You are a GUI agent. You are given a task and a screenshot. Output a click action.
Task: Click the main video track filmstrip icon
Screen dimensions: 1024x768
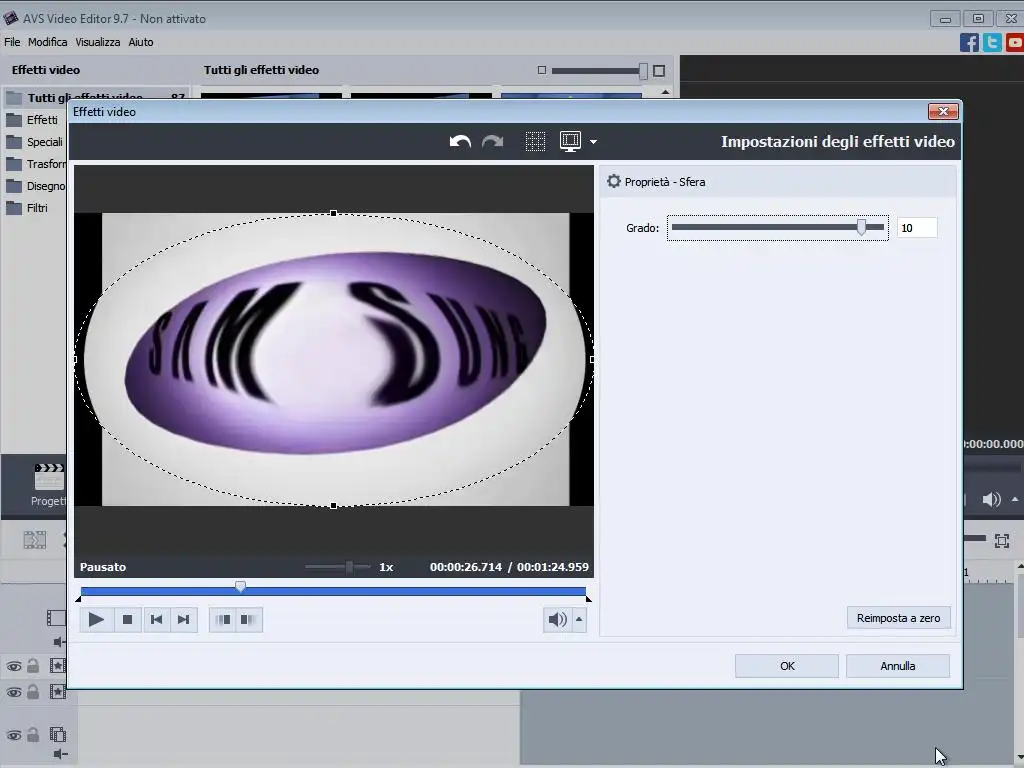57,618
